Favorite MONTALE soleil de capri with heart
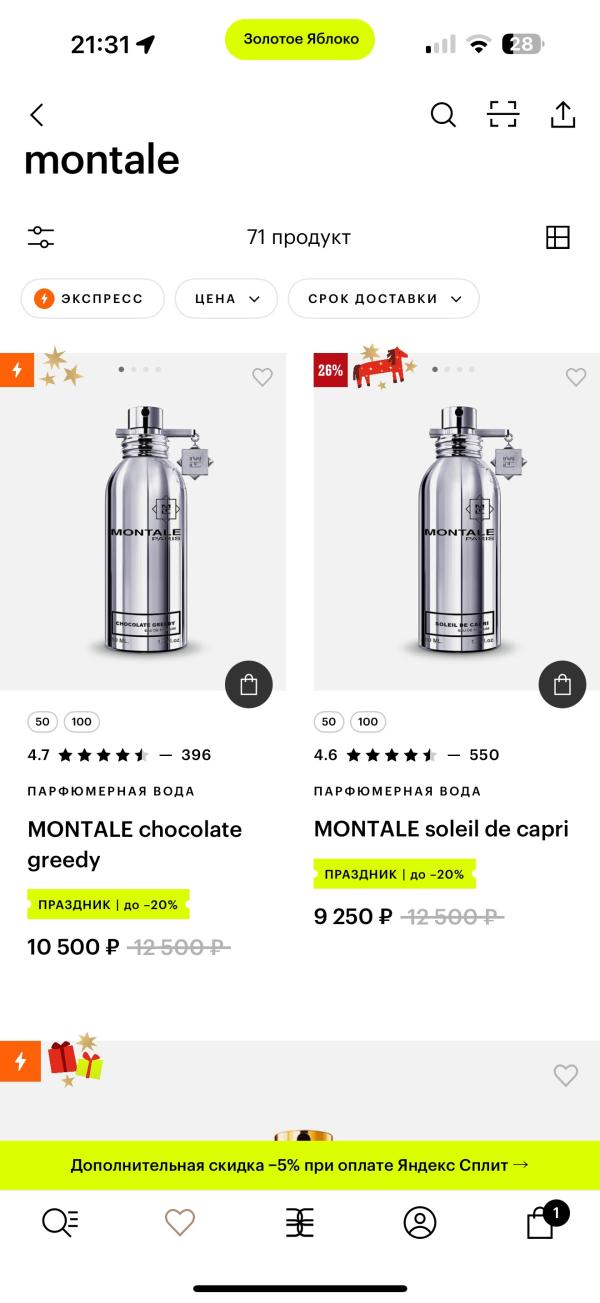The height and width of the screenshot is (1303, 600). click(576, 377)
